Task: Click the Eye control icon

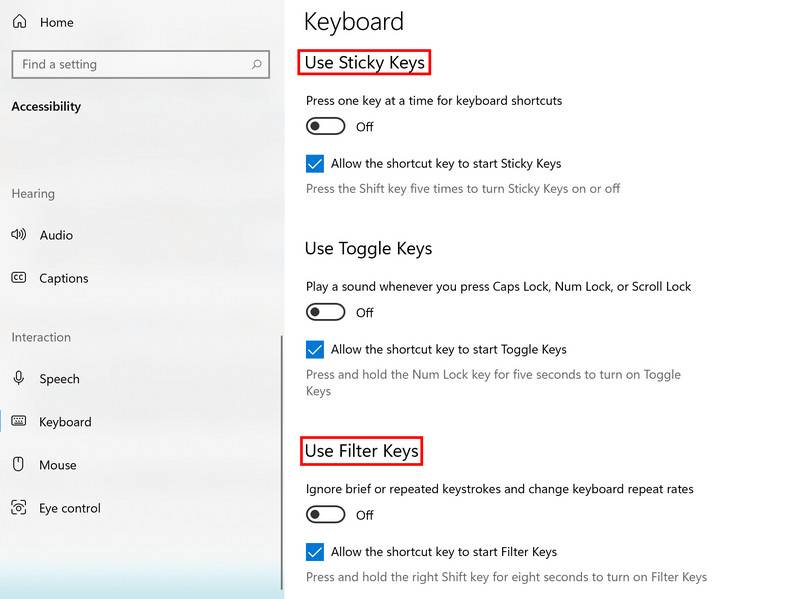Action: click(x=17, y=508)
